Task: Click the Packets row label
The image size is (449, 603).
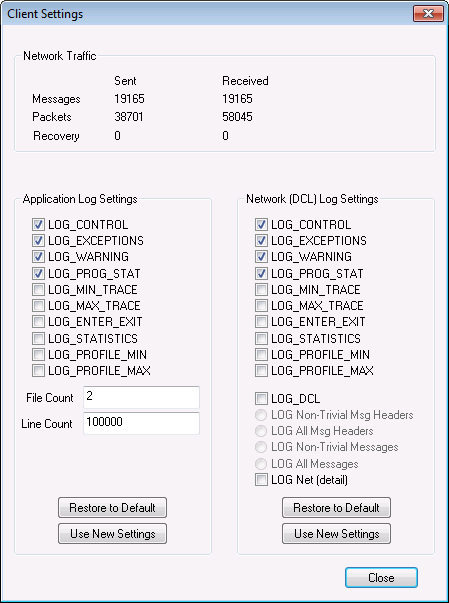Action: [52, 117]
